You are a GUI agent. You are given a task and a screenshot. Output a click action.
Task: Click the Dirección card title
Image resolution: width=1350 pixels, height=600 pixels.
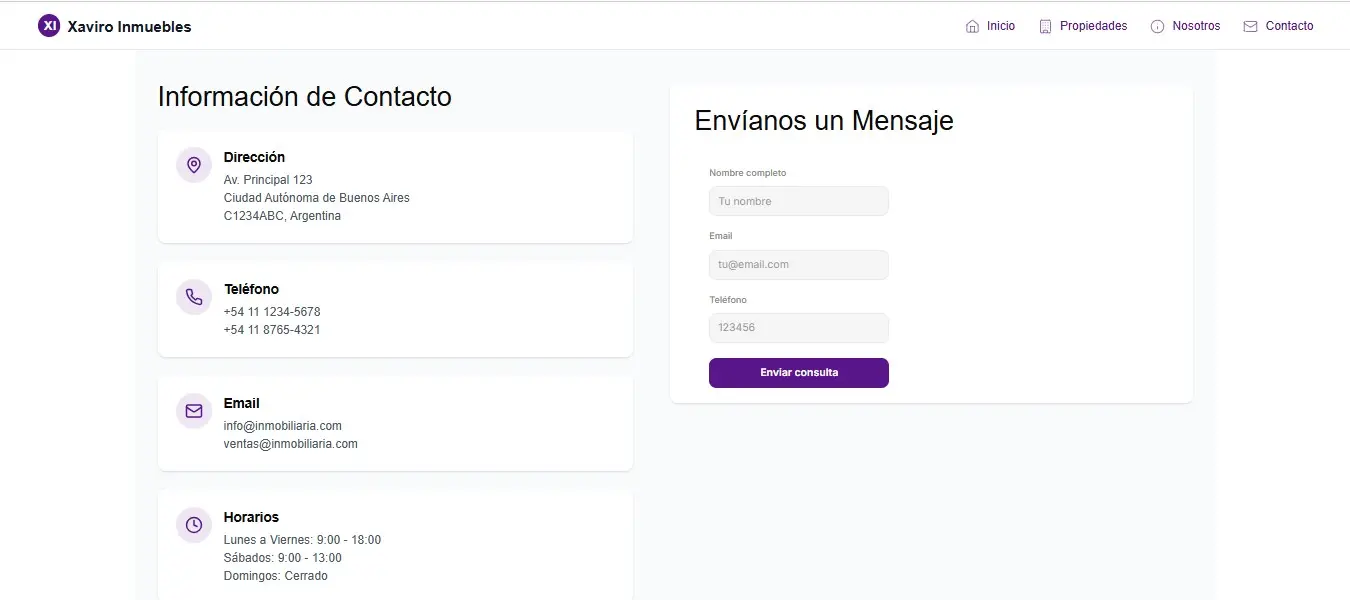[x=254, y=157]
